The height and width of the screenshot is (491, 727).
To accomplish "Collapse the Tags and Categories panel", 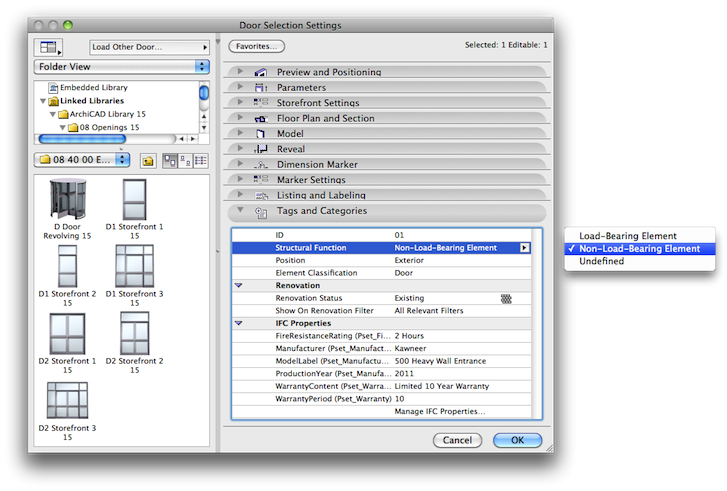I will point(240,210).
